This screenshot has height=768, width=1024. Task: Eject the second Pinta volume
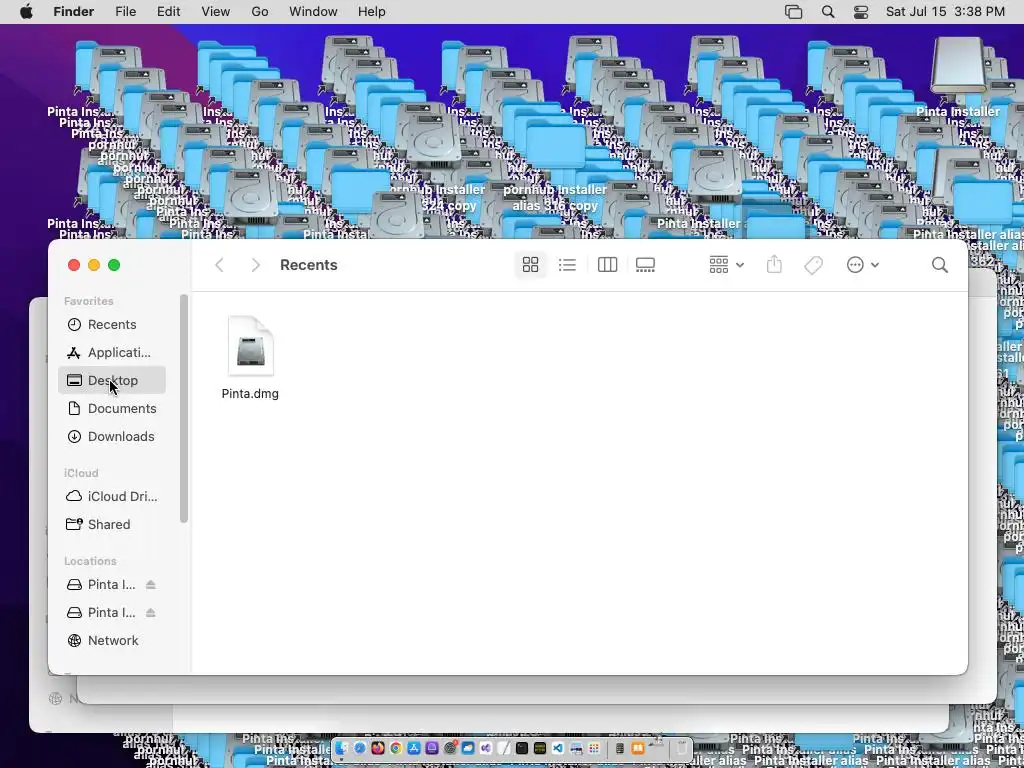(x=151, y=613)
